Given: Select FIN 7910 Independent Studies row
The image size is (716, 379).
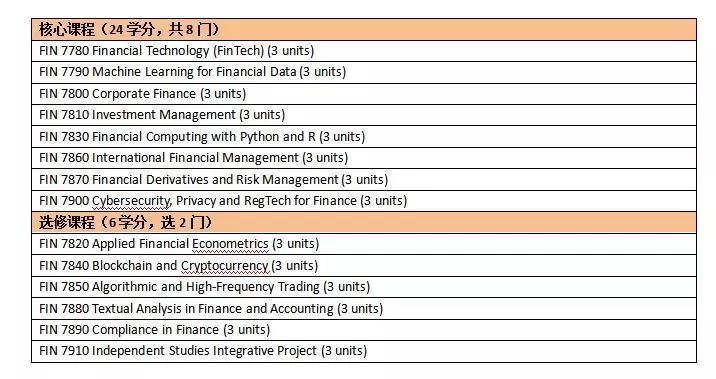Looking at the screenshot, I should (364, 351).
